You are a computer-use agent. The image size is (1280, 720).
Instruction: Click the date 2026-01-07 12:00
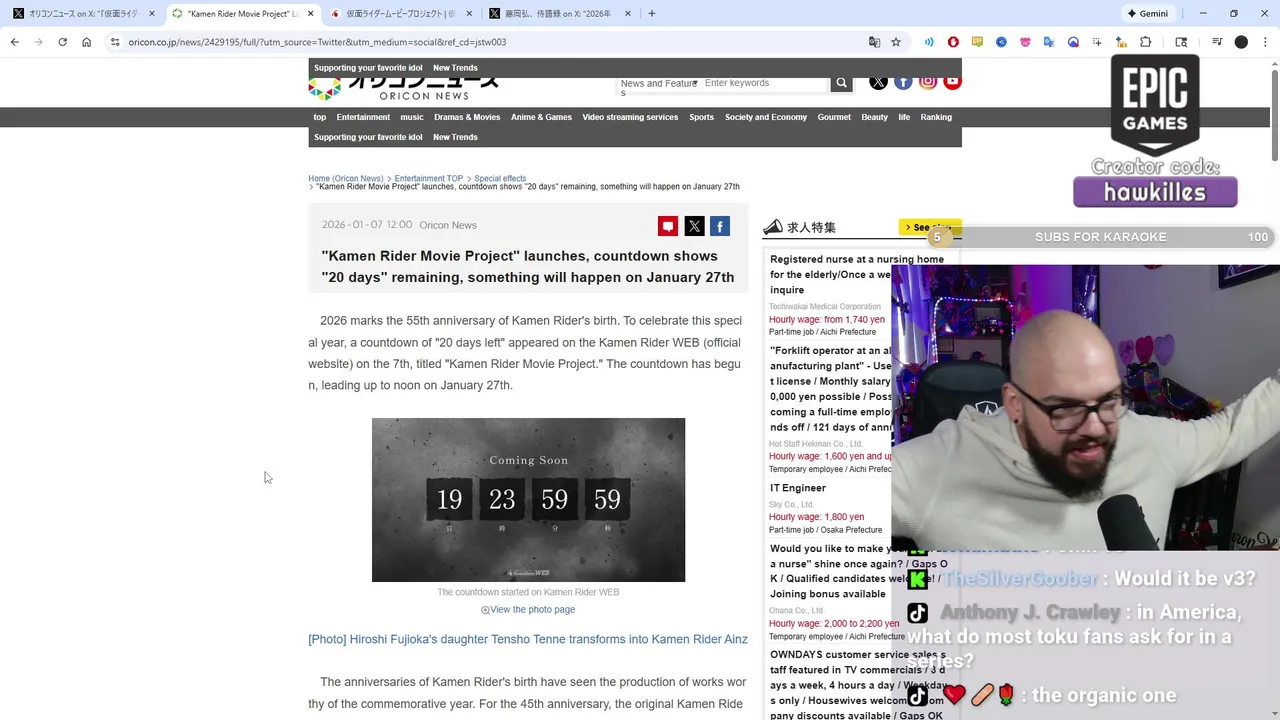[367, 225]
